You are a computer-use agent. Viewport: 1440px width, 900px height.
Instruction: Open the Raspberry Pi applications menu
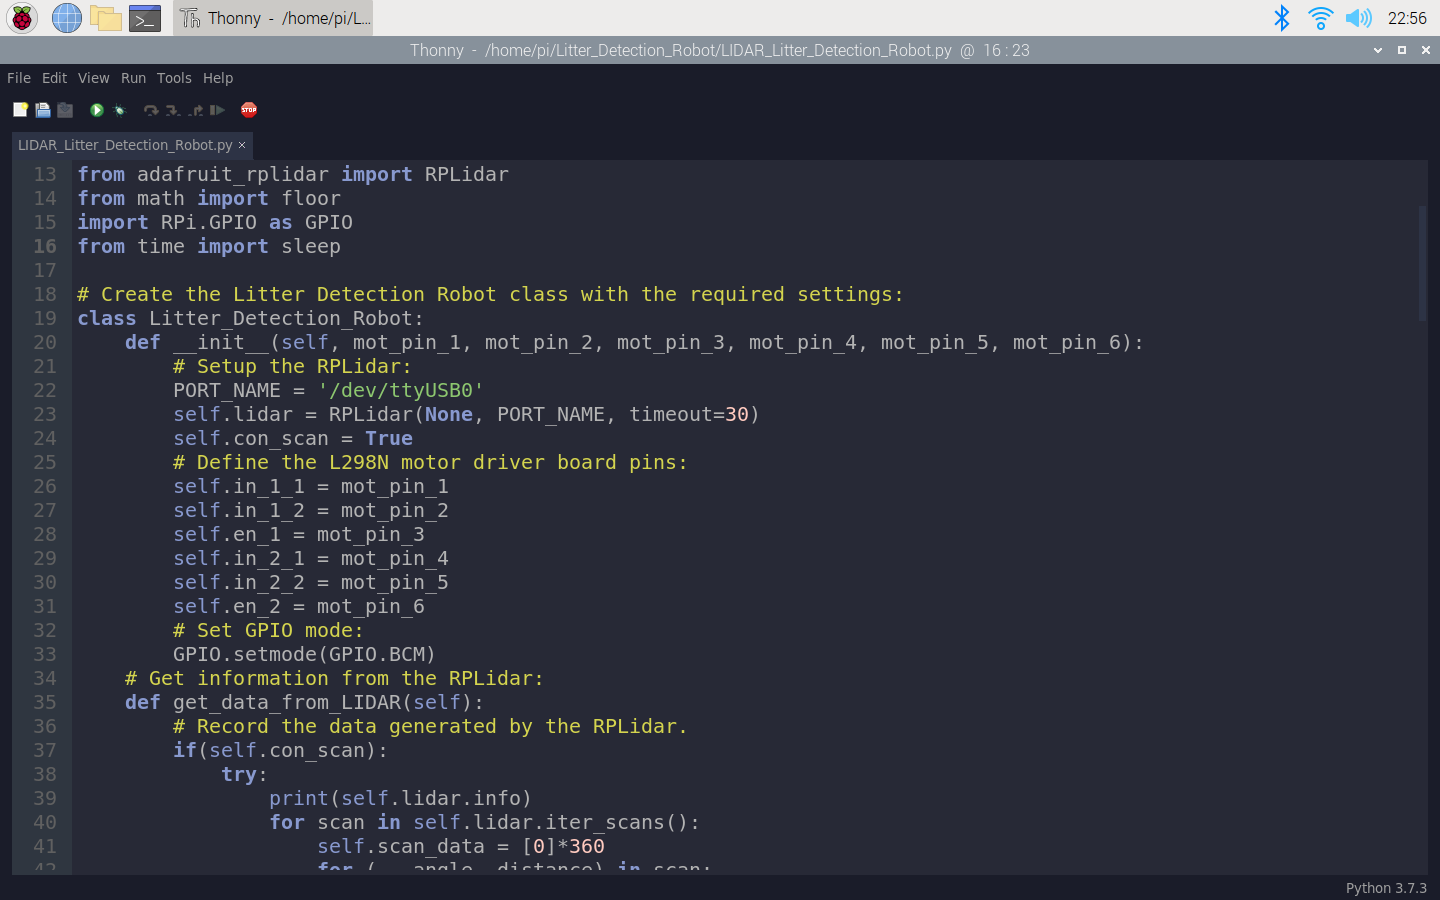[x=22, y=18]
